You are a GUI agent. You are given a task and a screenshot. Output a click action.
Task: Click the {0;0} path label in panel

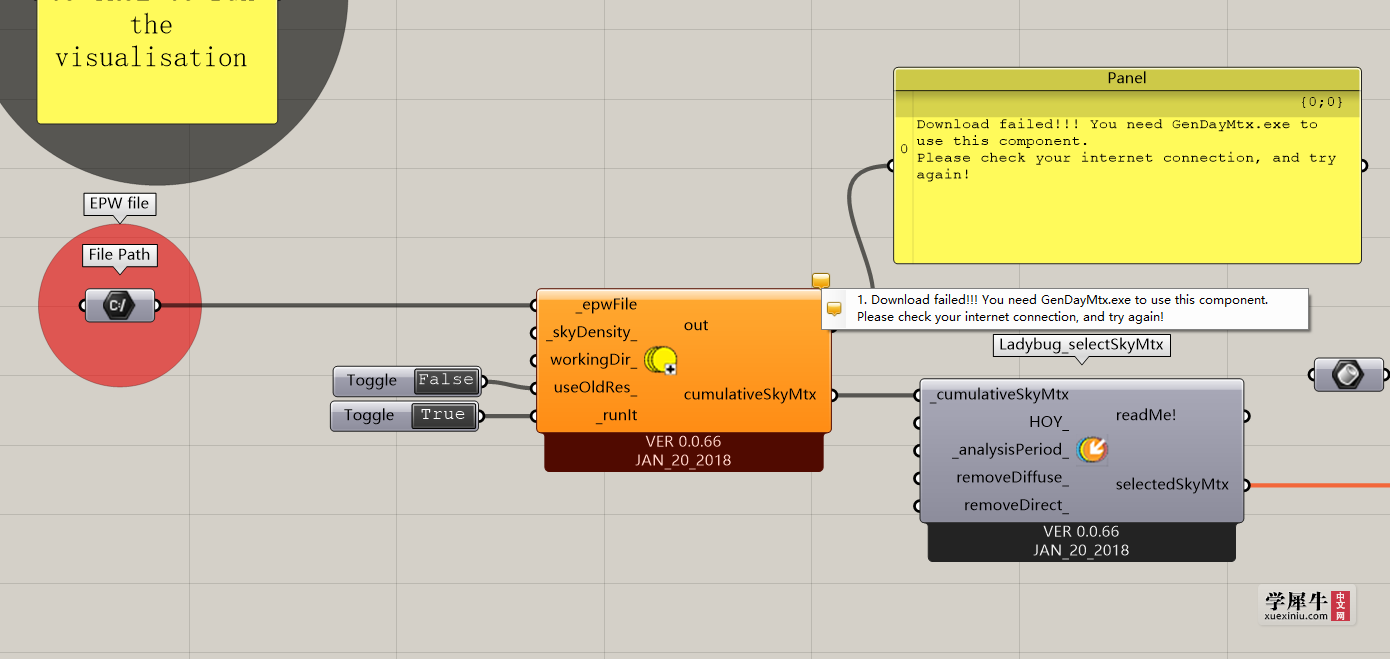click(1321, 102)
